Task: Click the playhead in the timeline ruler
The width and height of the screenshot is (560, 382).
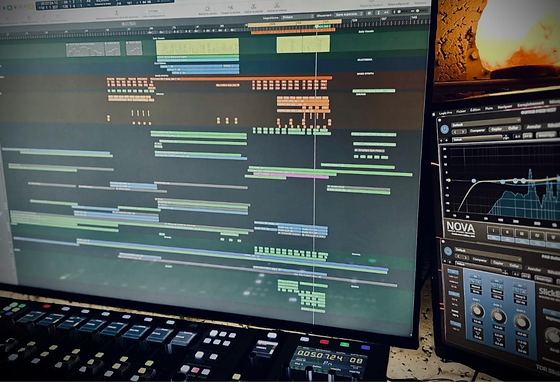Action: 316,27
